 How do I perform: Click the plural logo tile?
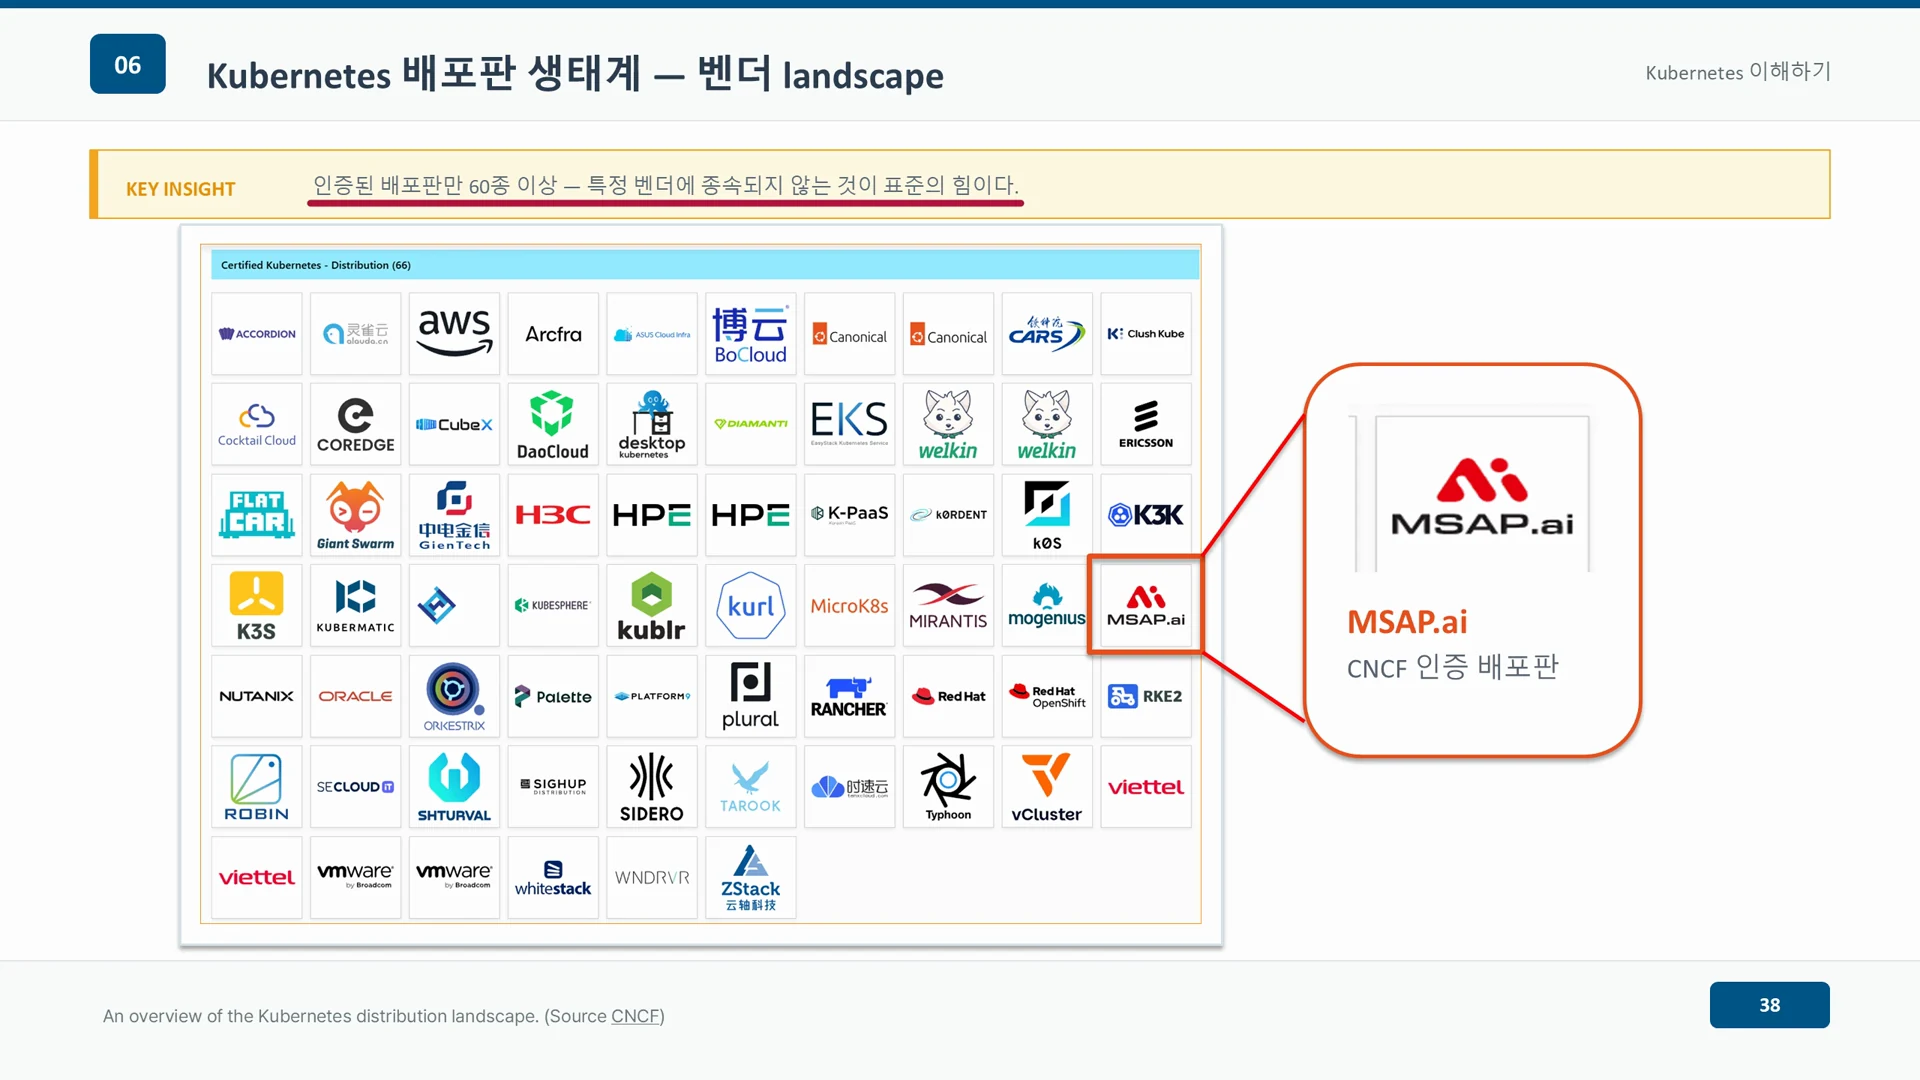click(x=750, y=696)
